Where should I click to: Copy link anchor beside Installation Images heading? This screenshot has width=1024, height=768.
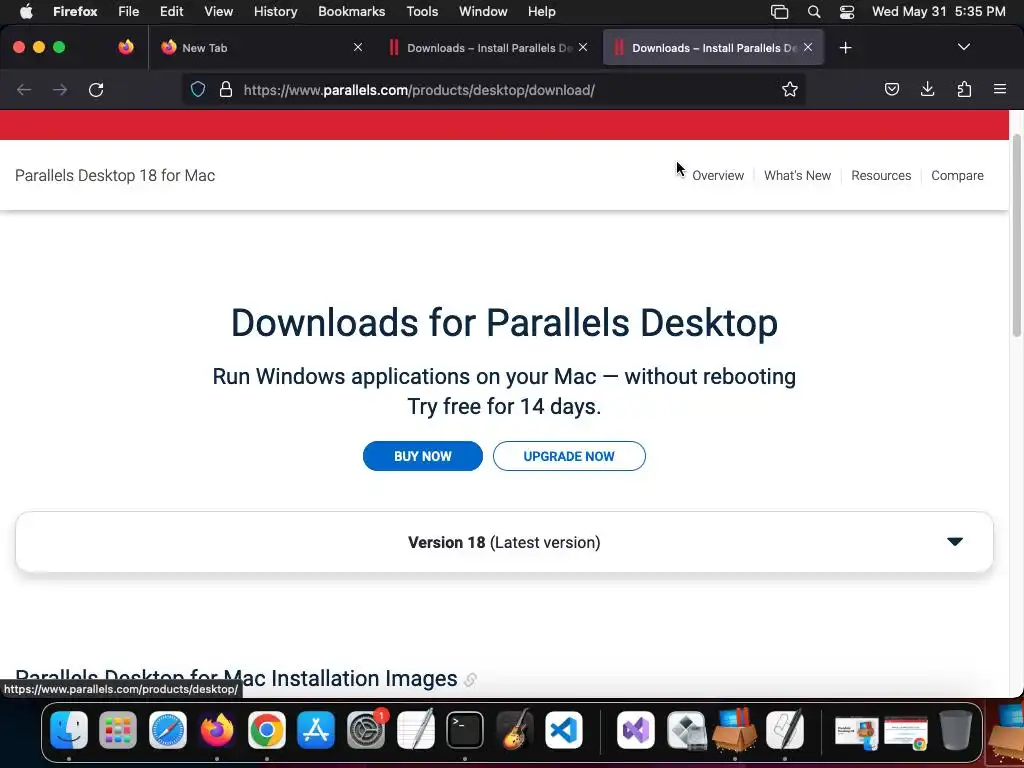[470, 680]
